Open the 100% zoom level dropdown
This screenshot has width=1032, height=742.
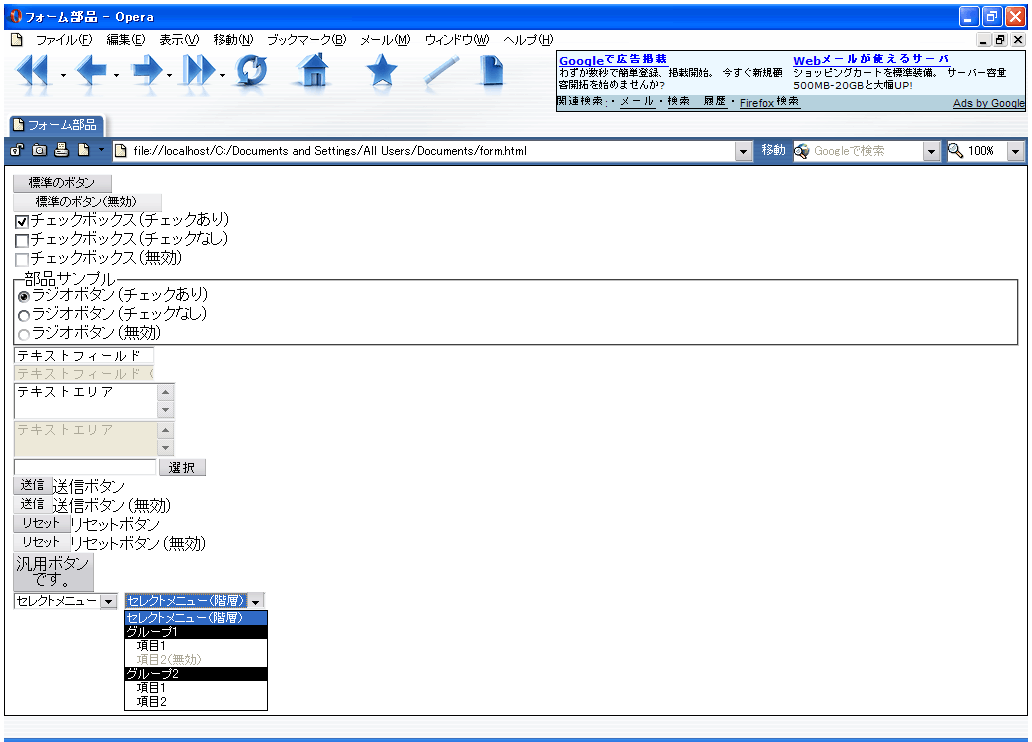[1016, 151]
